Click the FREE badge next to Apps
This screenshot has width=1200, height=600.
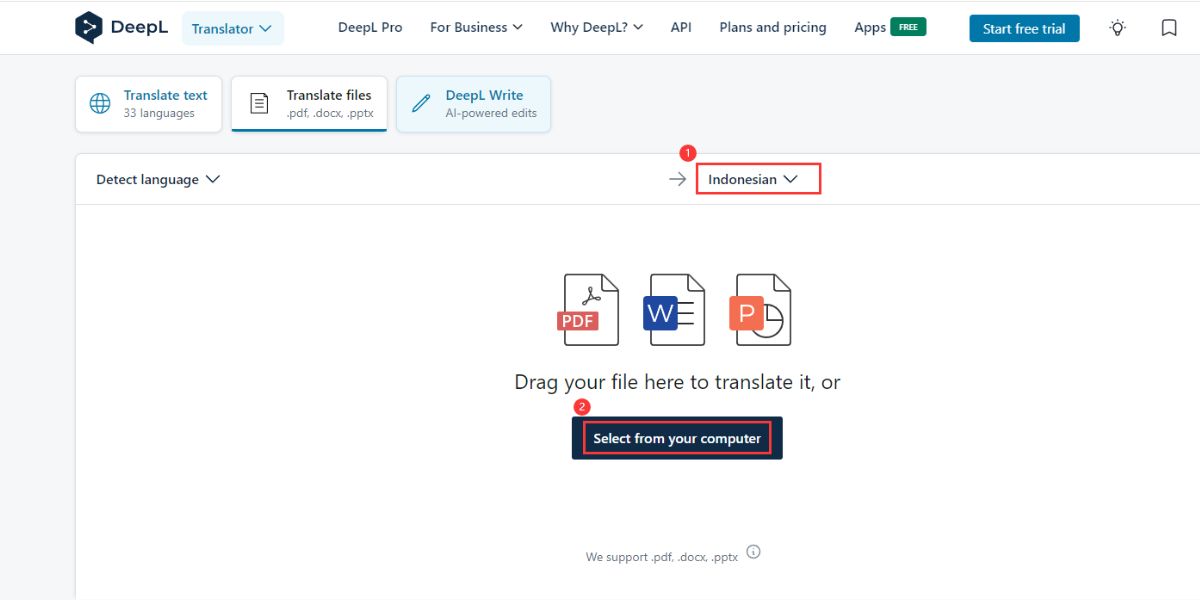point(908,27)
